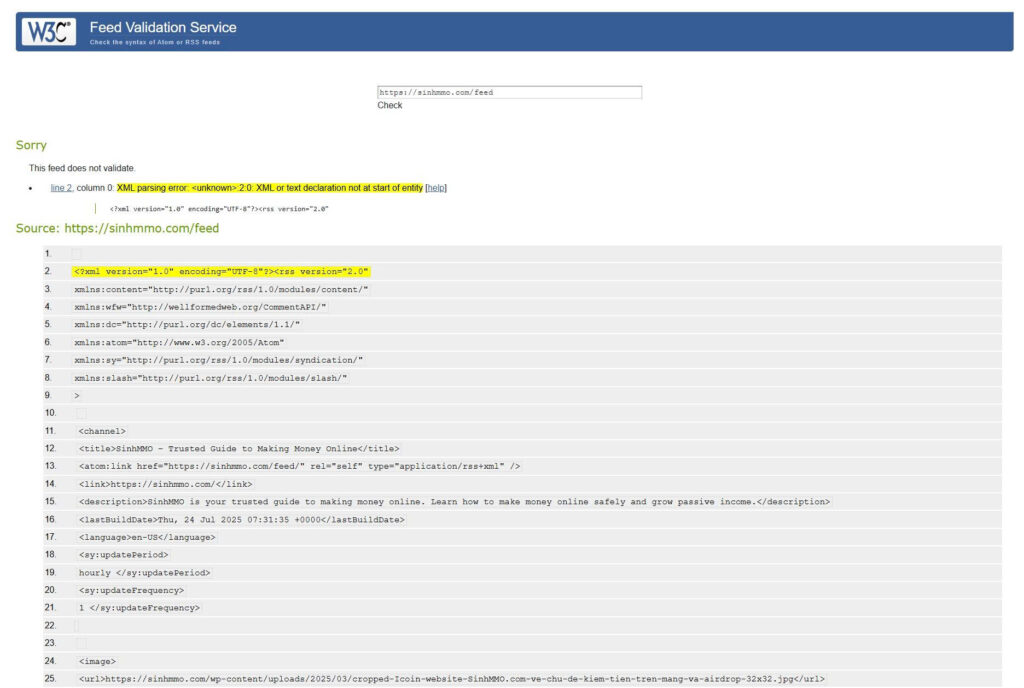The width and height of the screenshot is (1024, 688).
Task: Click the atom:link href line 13
Action: coord(299,466)
